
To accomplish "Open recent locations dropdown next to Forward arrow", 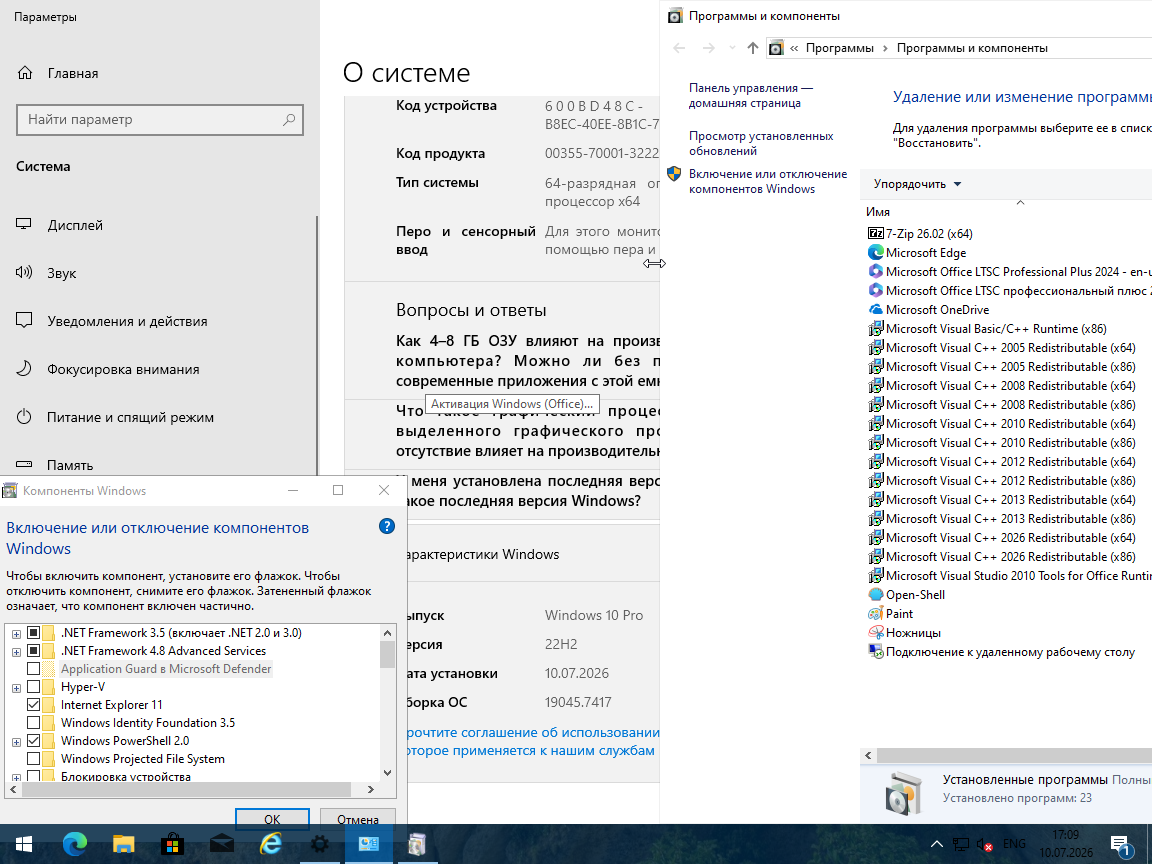I will pos(732,48).
